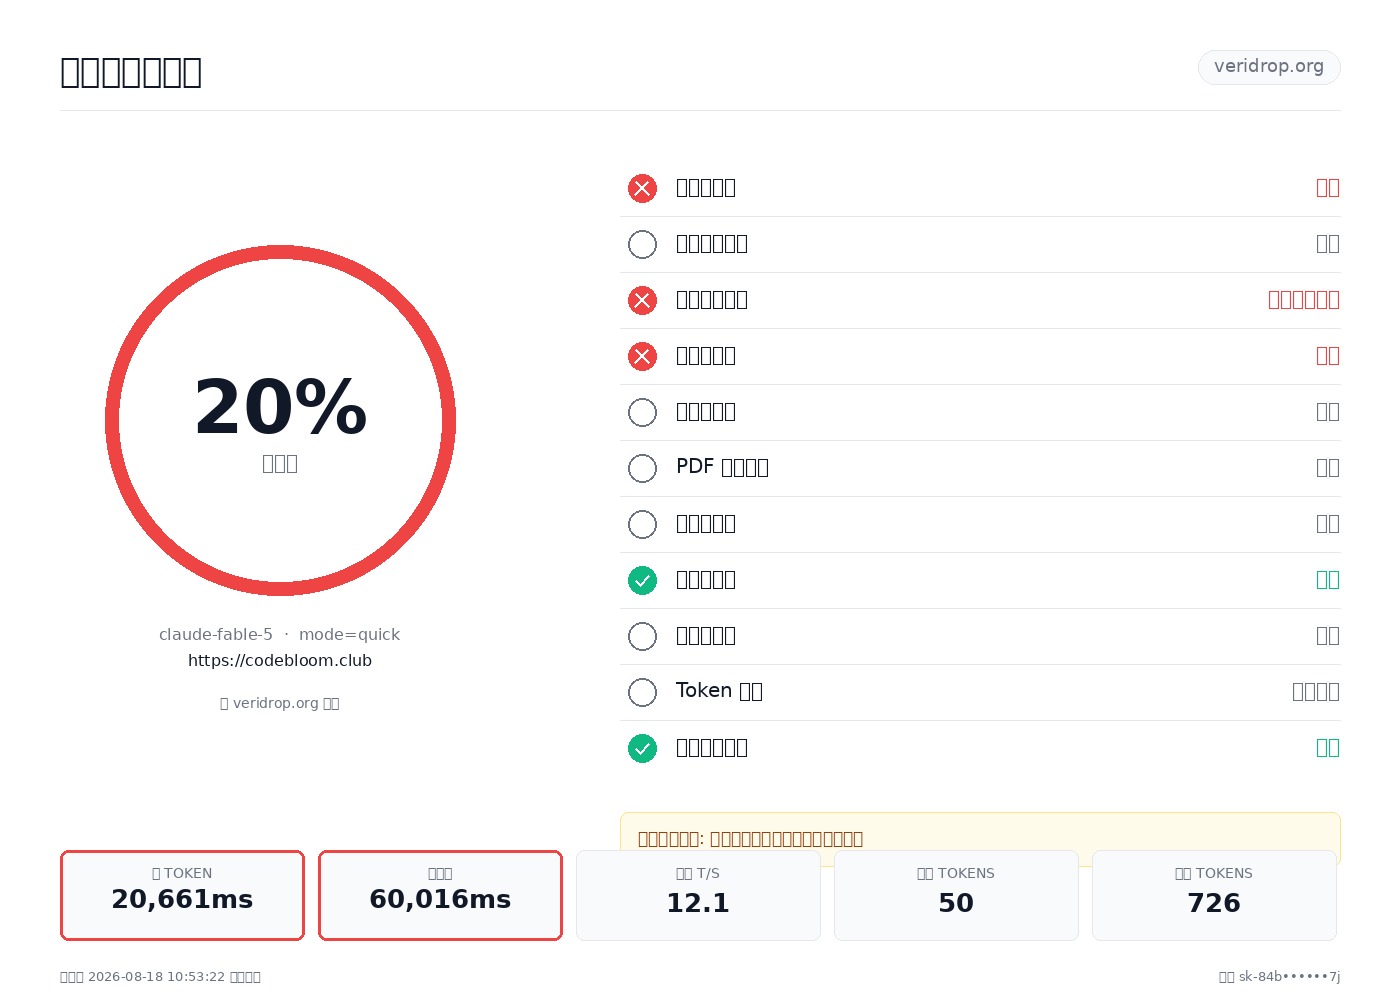Click the empty circle icon between the two upper red X icons

tap(642, 244)
